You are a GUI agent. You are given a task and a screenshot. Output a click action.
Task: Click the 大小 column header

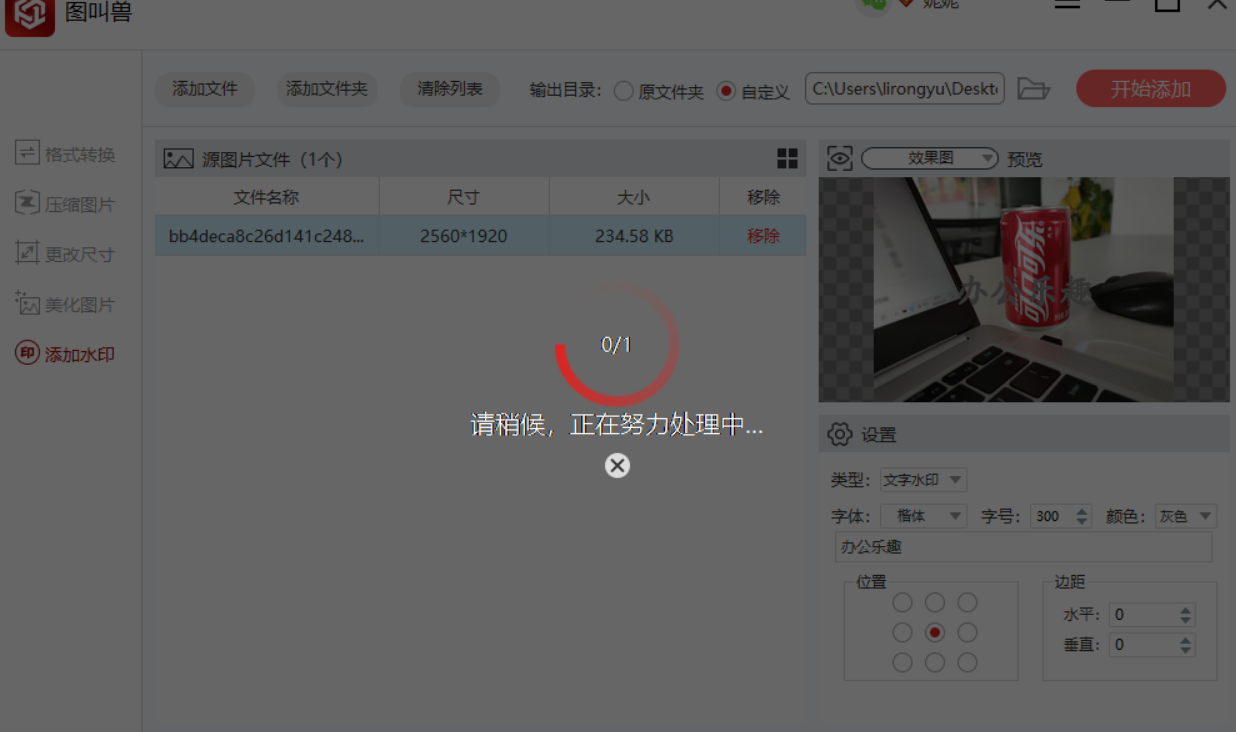point(634,197)
